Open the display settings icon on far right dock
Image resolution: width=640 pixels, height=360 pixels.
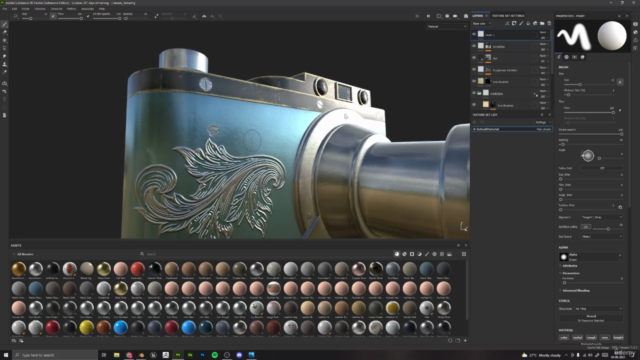point(636,24)
